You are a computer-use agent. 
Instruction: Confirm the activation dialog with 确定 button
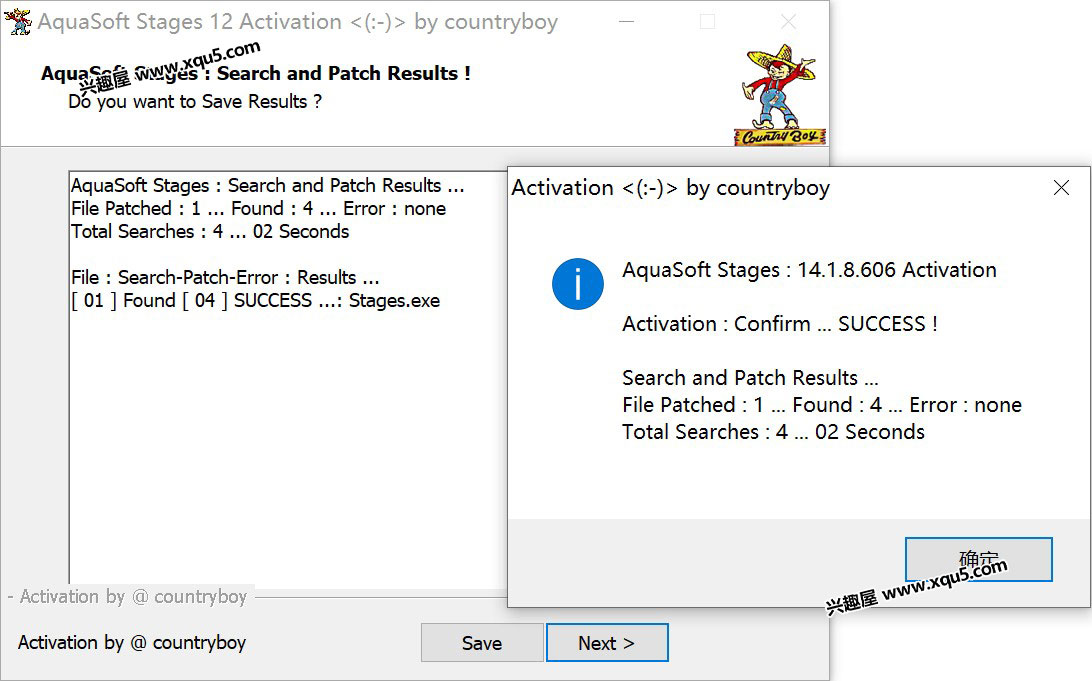point(978,559)
